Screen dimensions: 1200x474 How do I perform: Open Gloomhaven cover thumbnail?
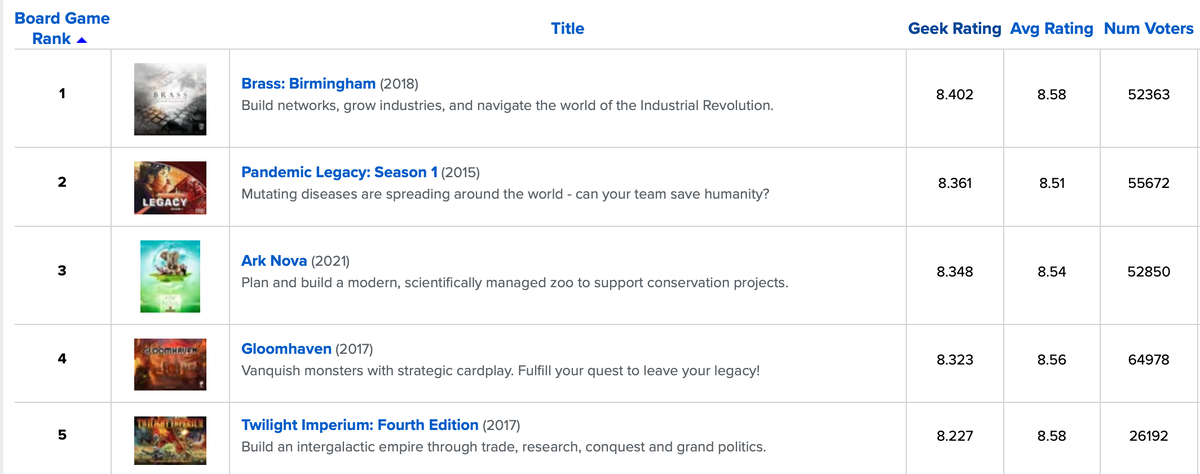[170, 363]
